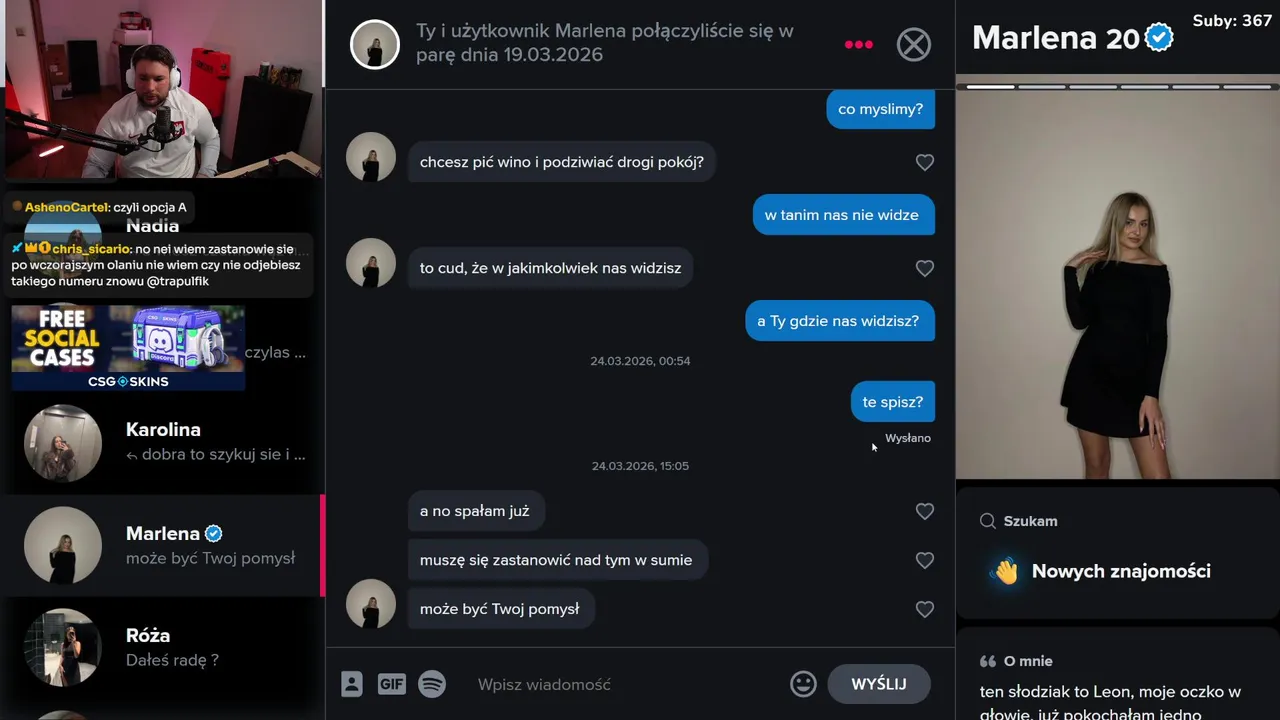
Task: Click Marlena's profile photo on the right
Action: pyautogui.click(x=1118, y=285)
